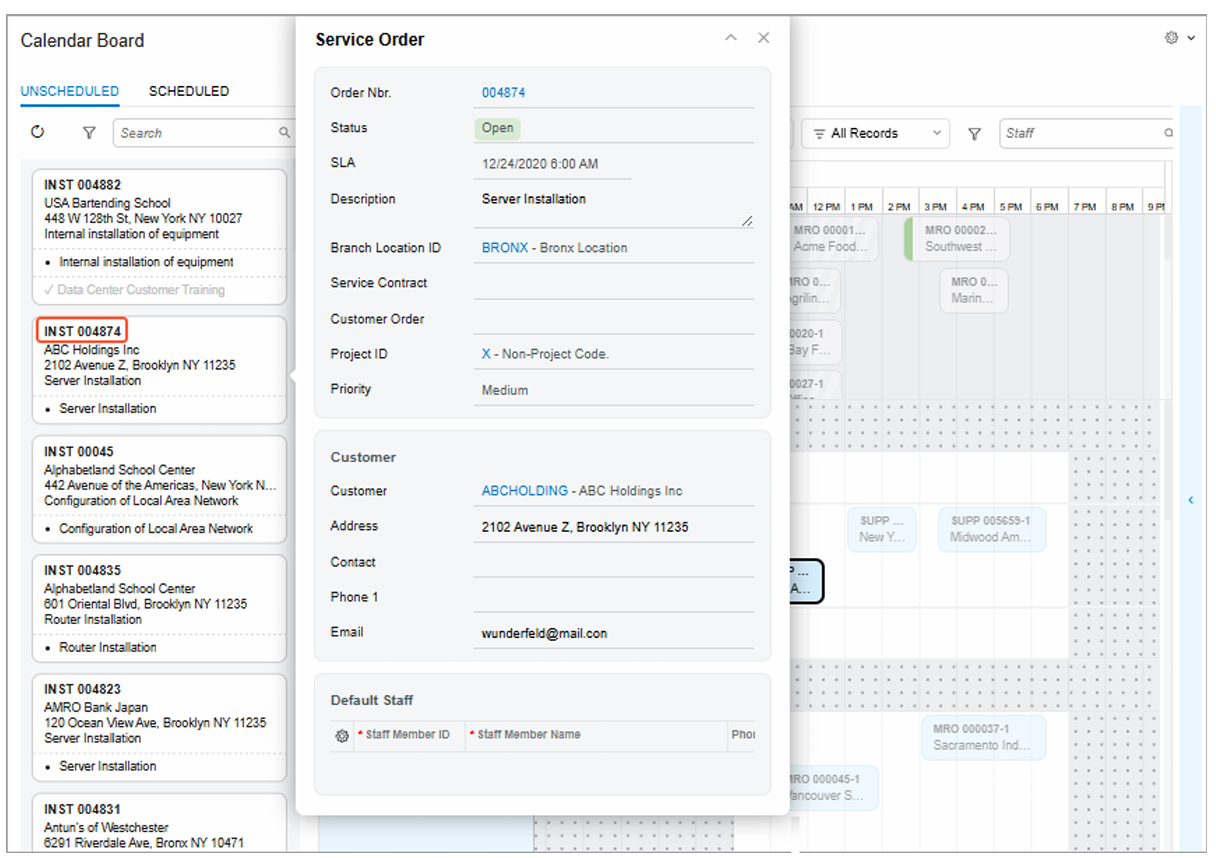Switch to the SCHEDULED tab
Viewport: 1216px width, 858px height.
pyautogui.click(x=189, y=91)
